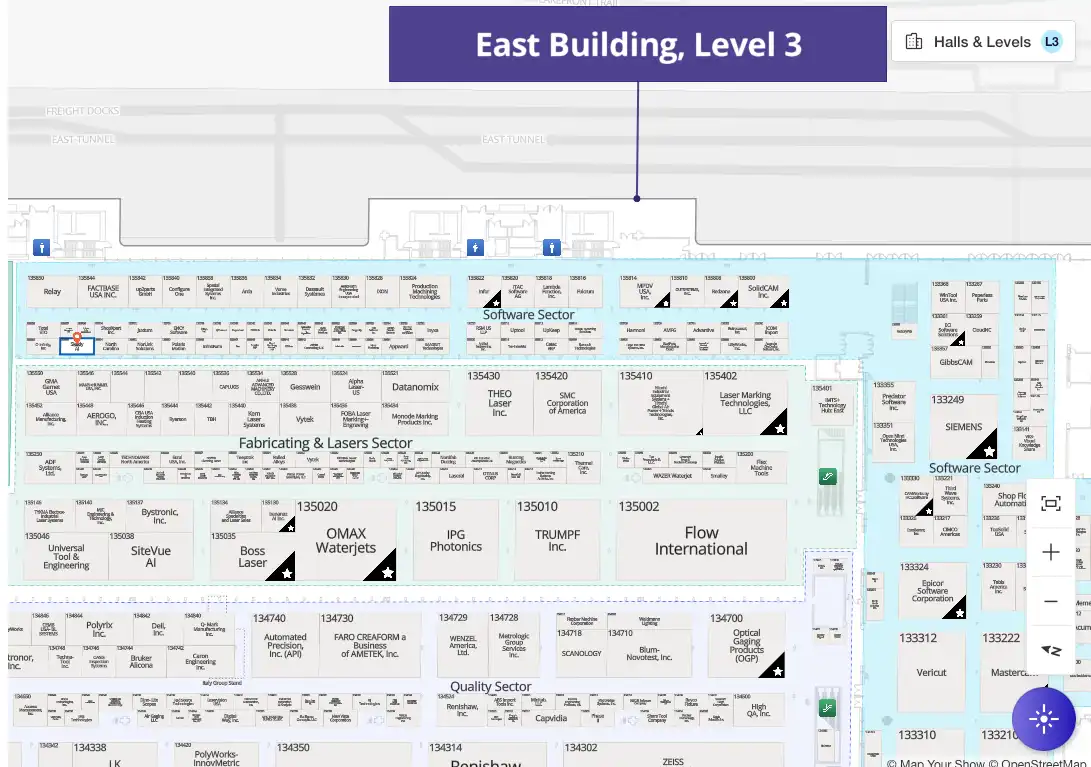Screen dimensions: 1091x767
Task: Click the East Building, Level 3 banner
Action: [637, 44]
